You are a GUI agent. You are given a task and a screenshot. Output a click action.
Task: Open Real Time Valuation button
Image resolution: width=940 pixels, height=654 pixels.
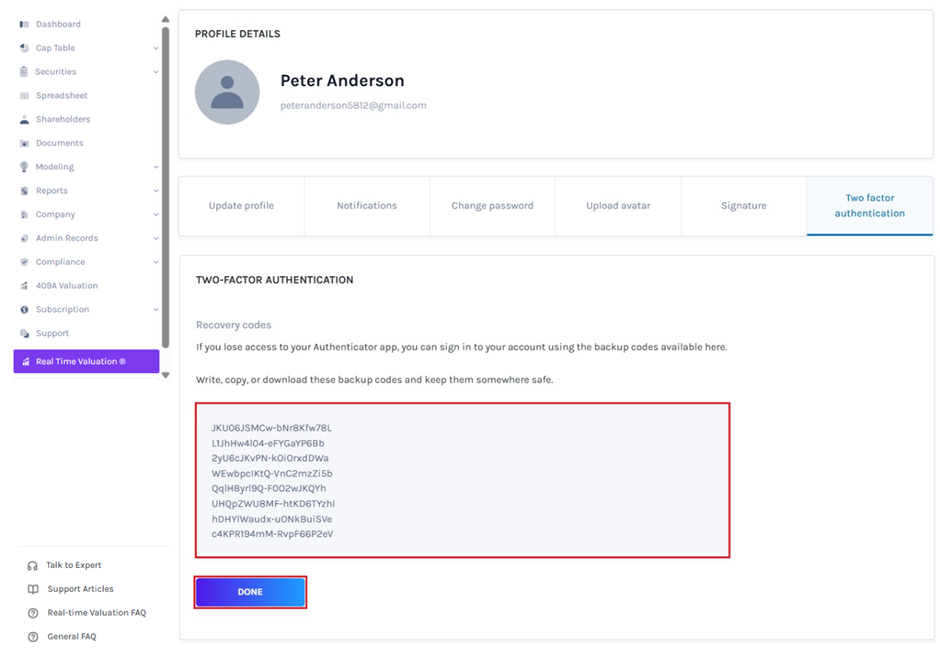pos(86,361)
